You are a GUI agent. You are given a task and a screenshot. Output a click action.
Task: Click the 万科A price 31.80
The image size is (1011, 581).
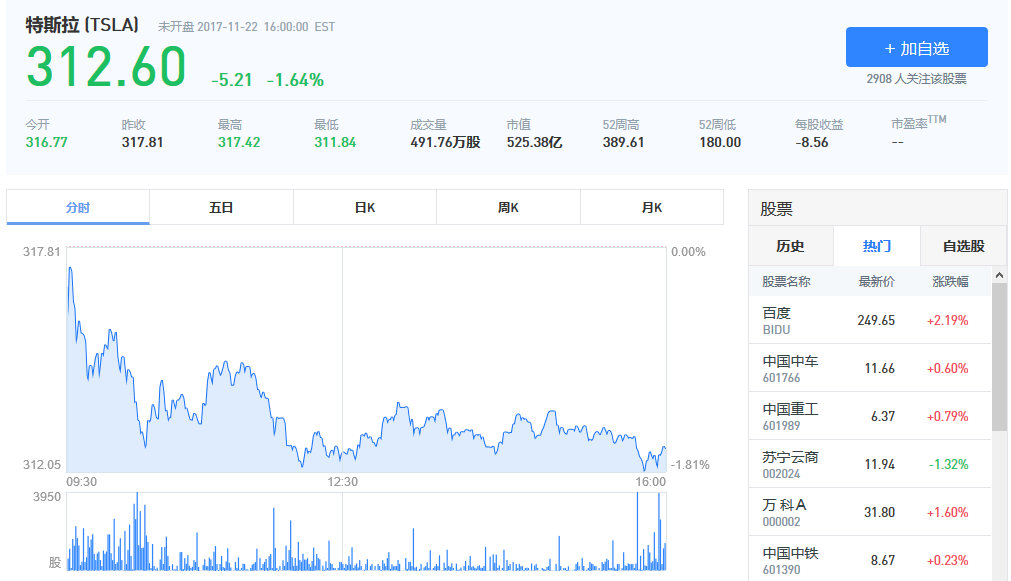click(879, 512)
